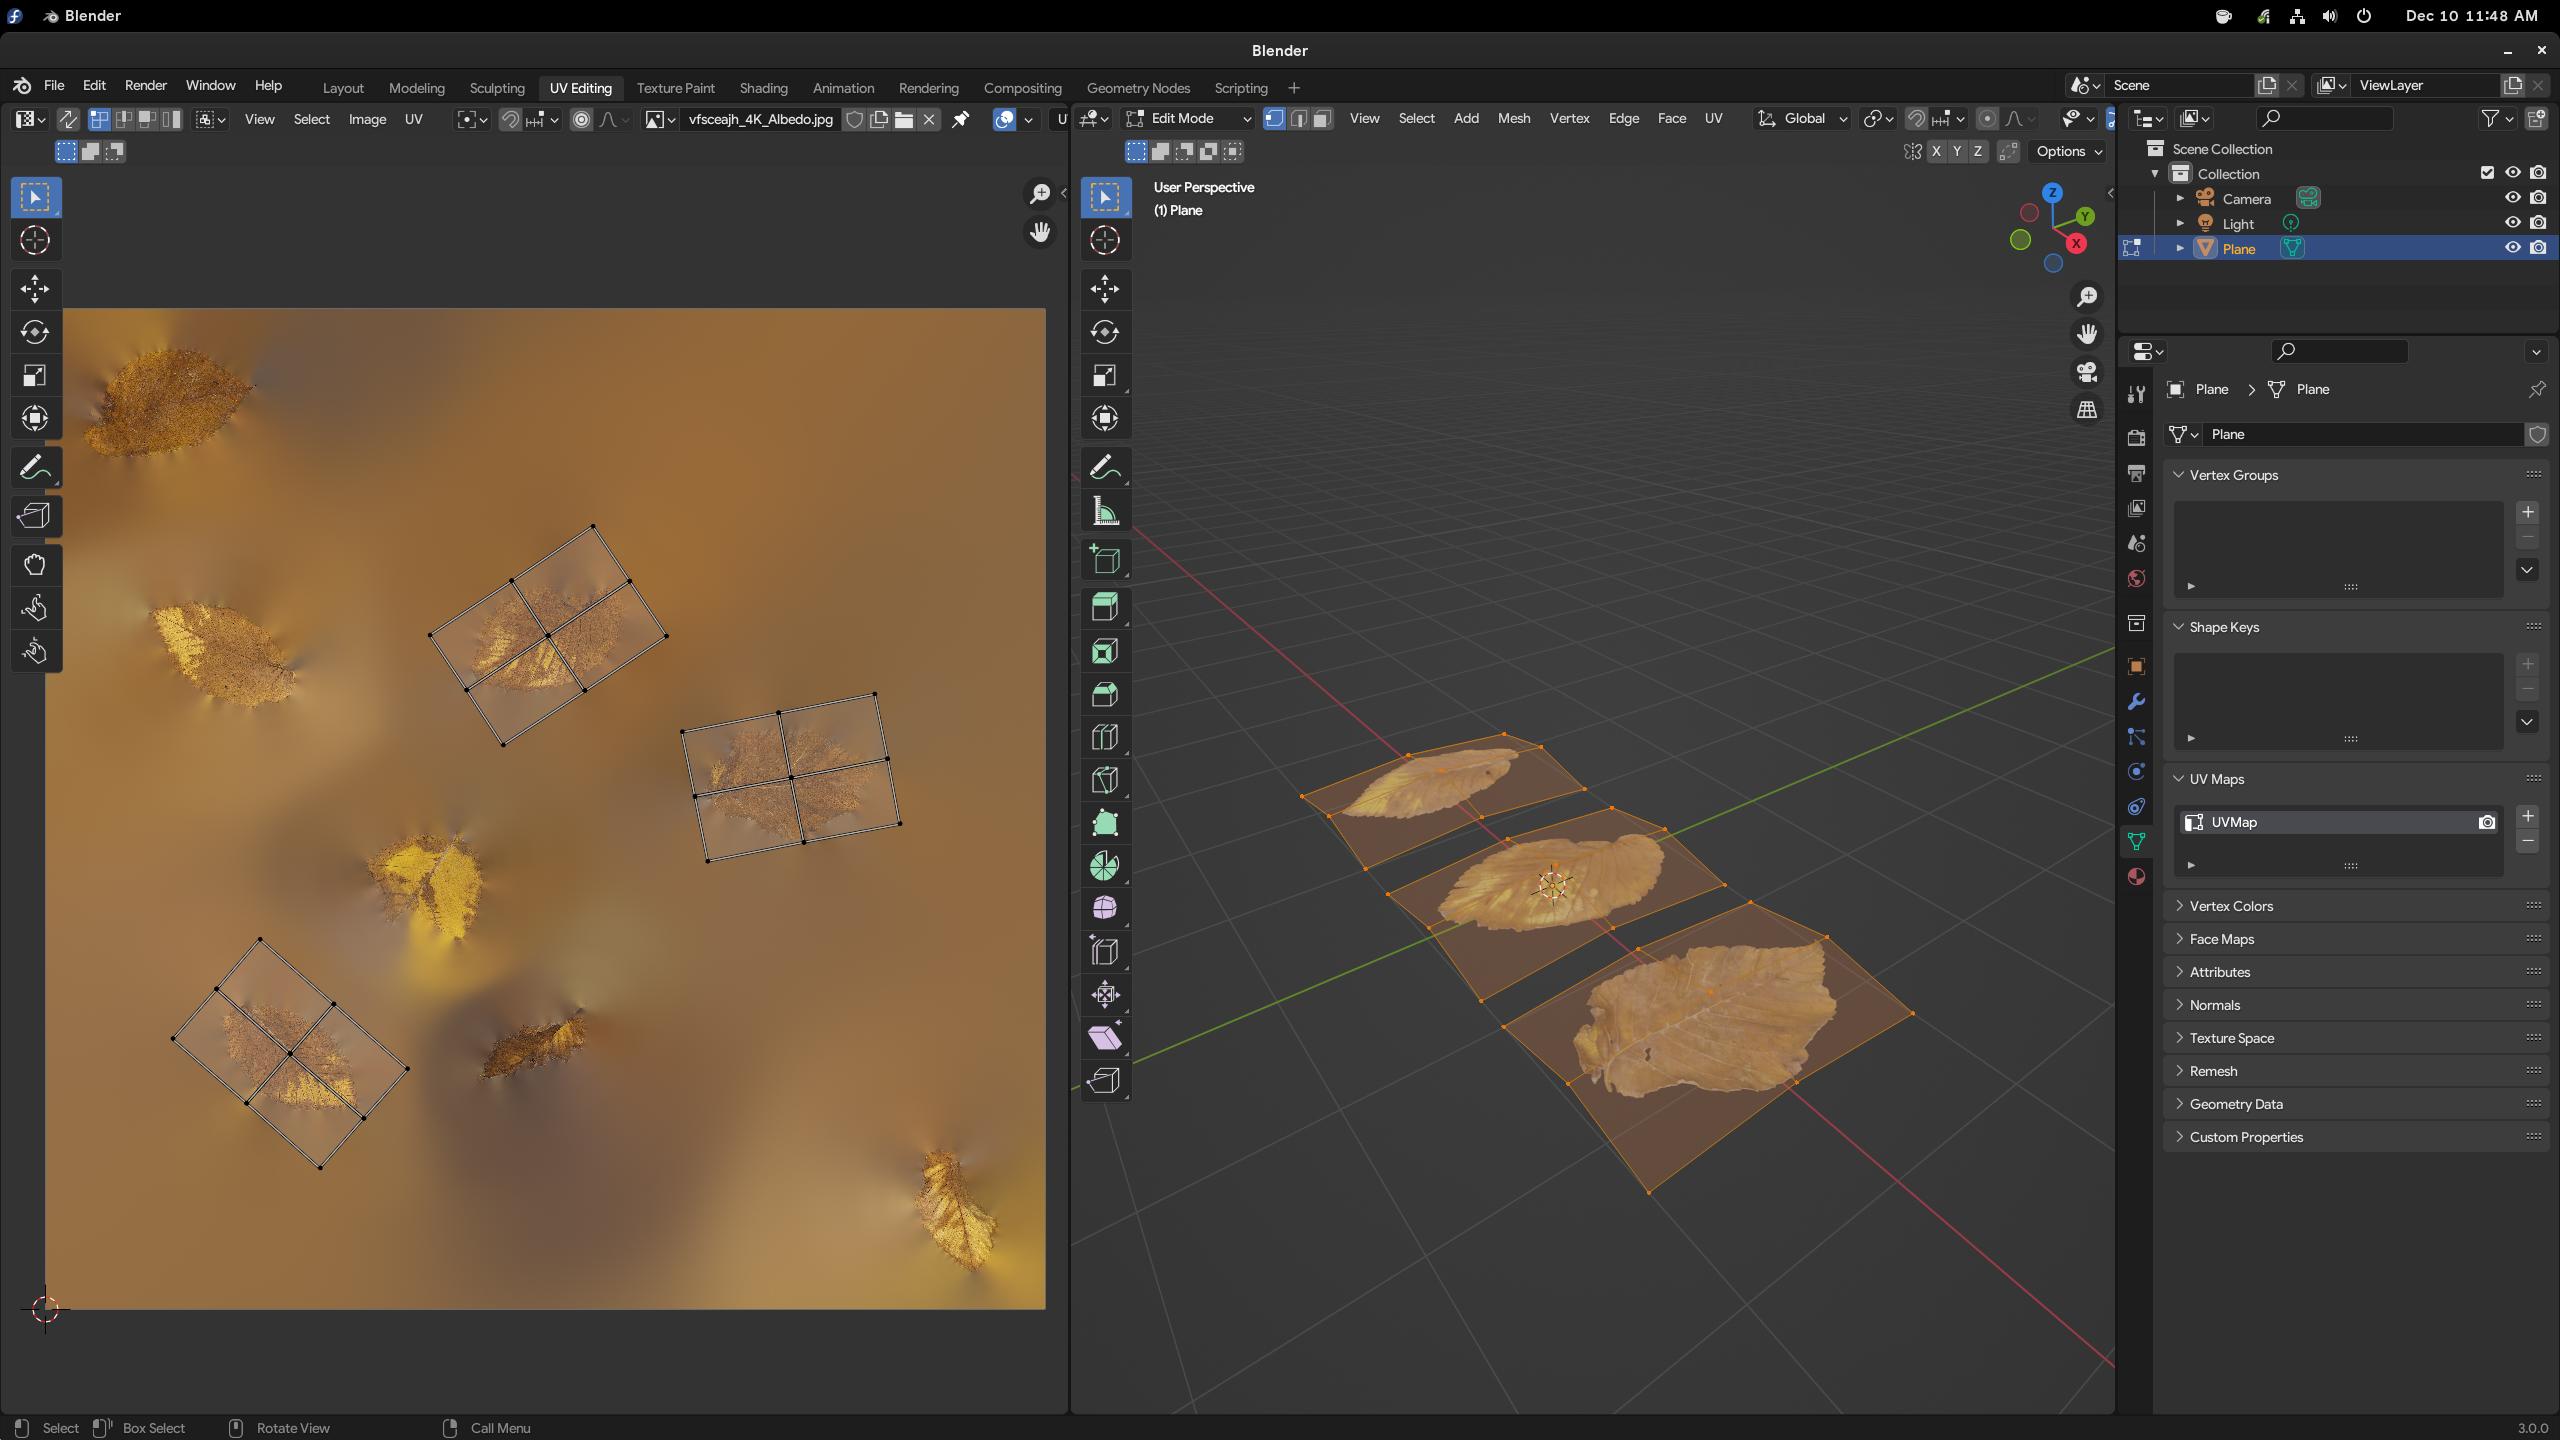Open the Global transform orientation dropdown
The image size is (2560, 1440).
pyautogui.click(x=1802, y=119)
